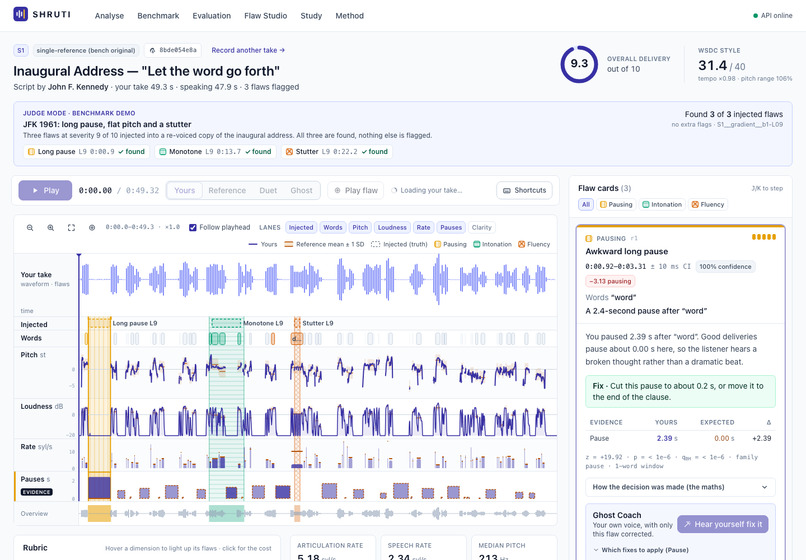This screenshot has width=806, height=560.
Task: Click the playhead marker at the waveform start
Action: click(79, 255)
